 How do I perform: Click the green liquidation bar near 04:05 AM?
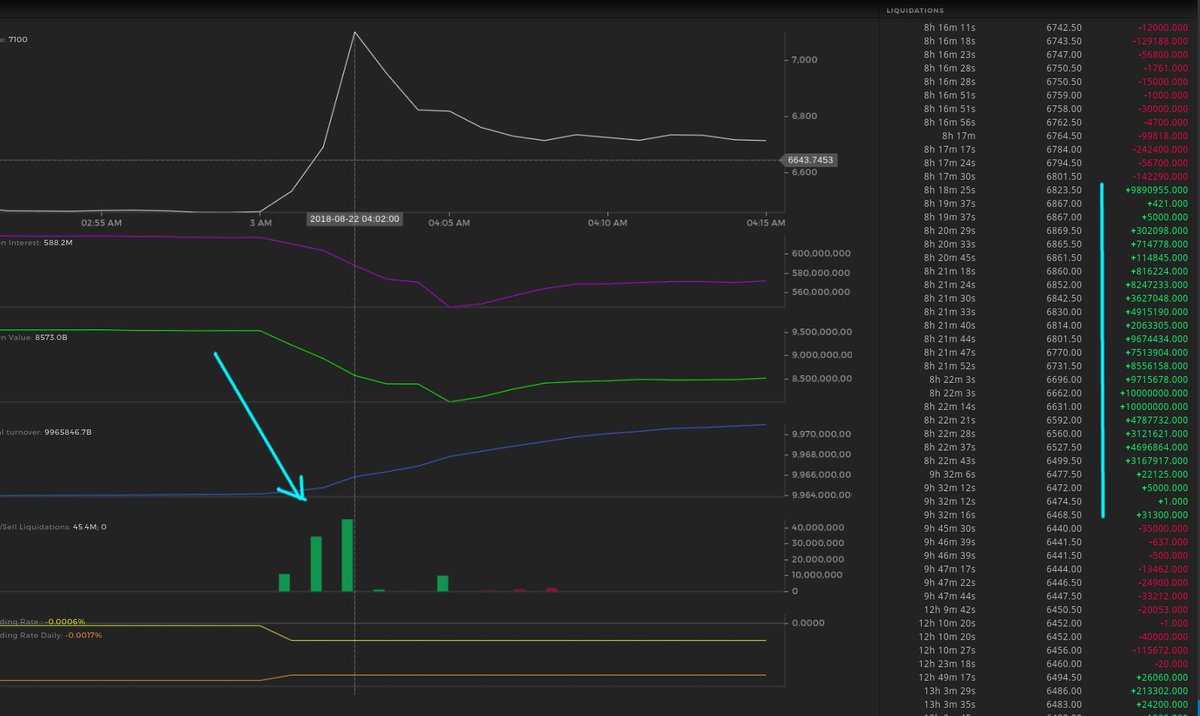(442, 583)
